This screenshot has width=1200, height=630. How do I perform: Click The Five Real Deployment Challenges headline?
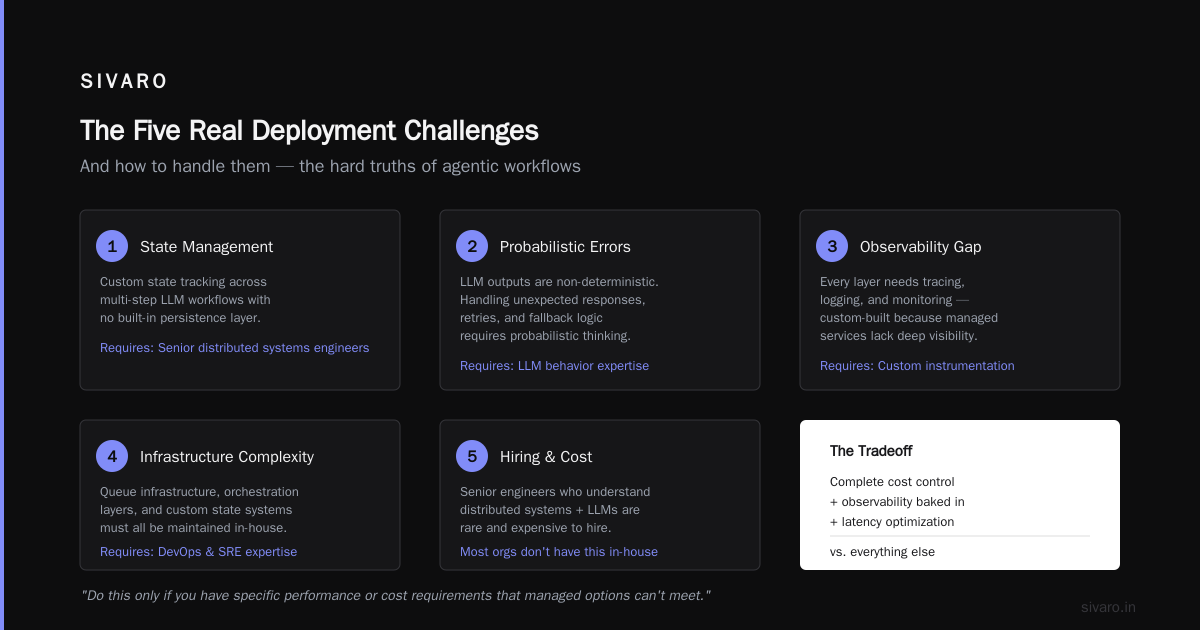click(309, 131)
